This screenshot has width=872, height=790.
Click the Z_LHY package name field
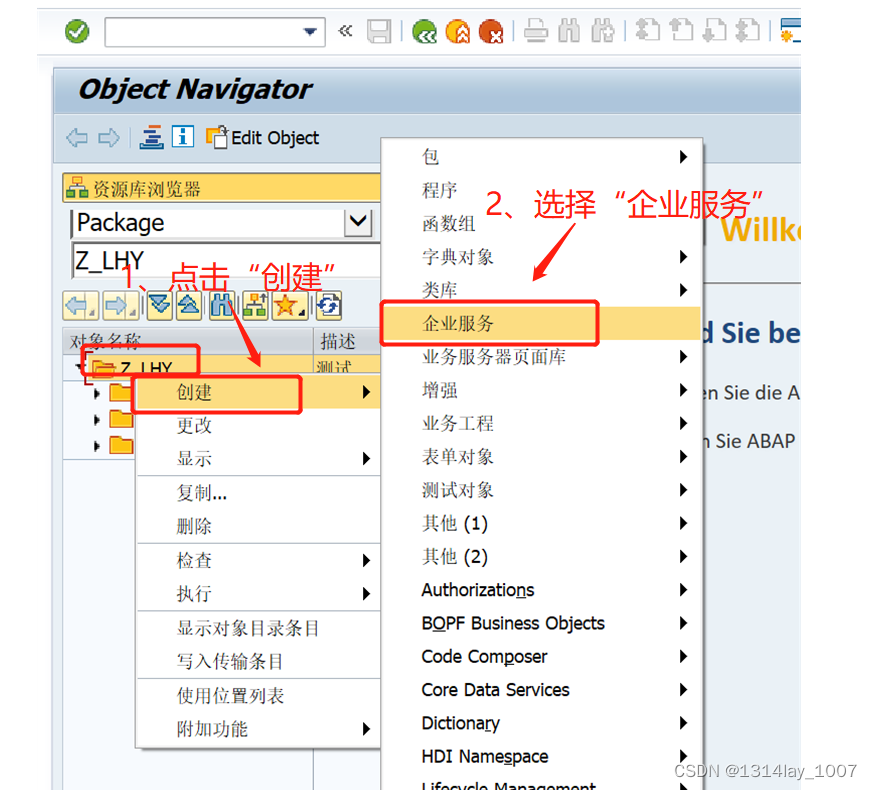pyautogui.click(x=226, y=260)
